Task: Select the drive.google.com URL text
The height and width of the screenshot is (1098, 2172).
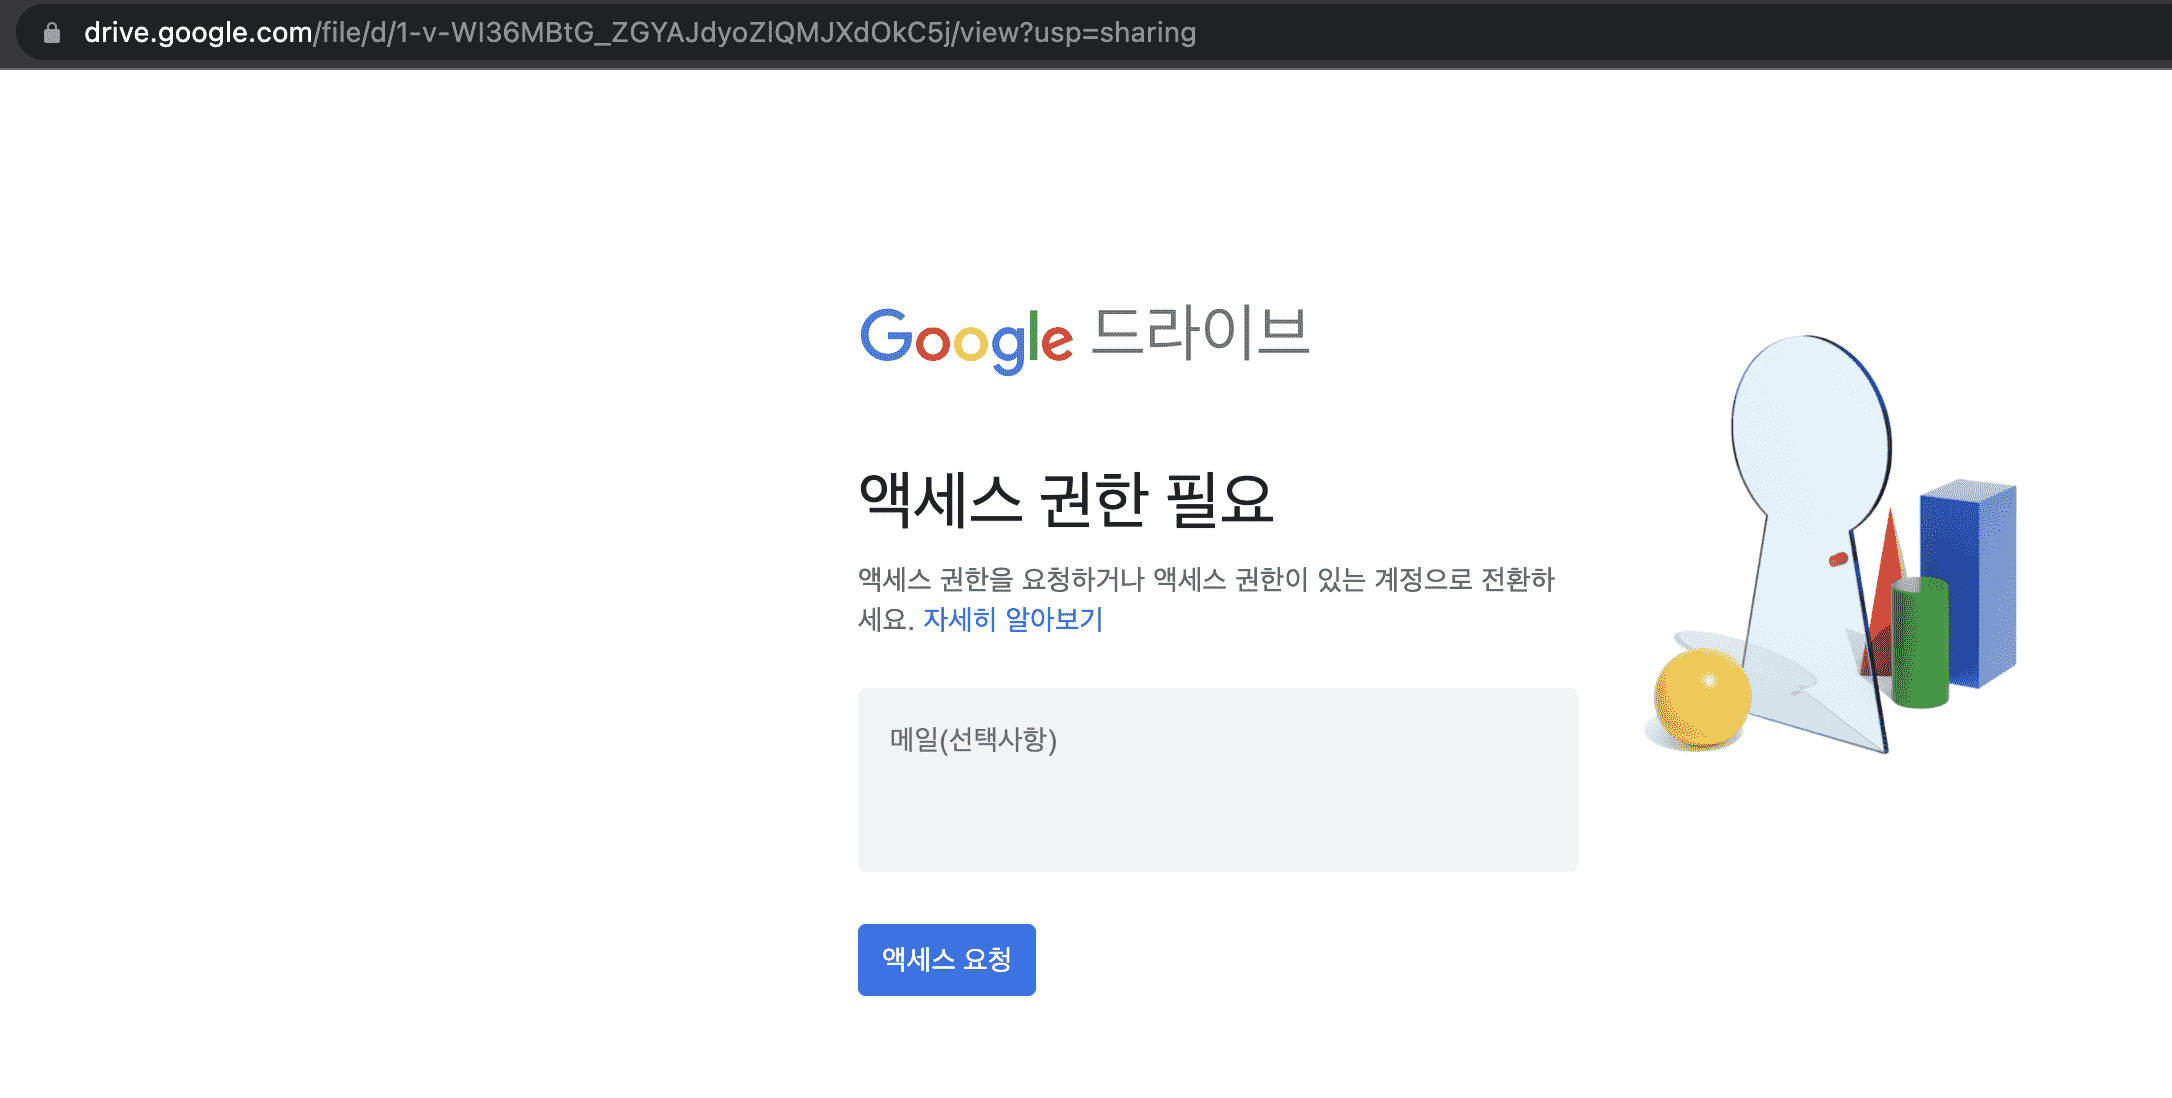Action: pos(640,33)
